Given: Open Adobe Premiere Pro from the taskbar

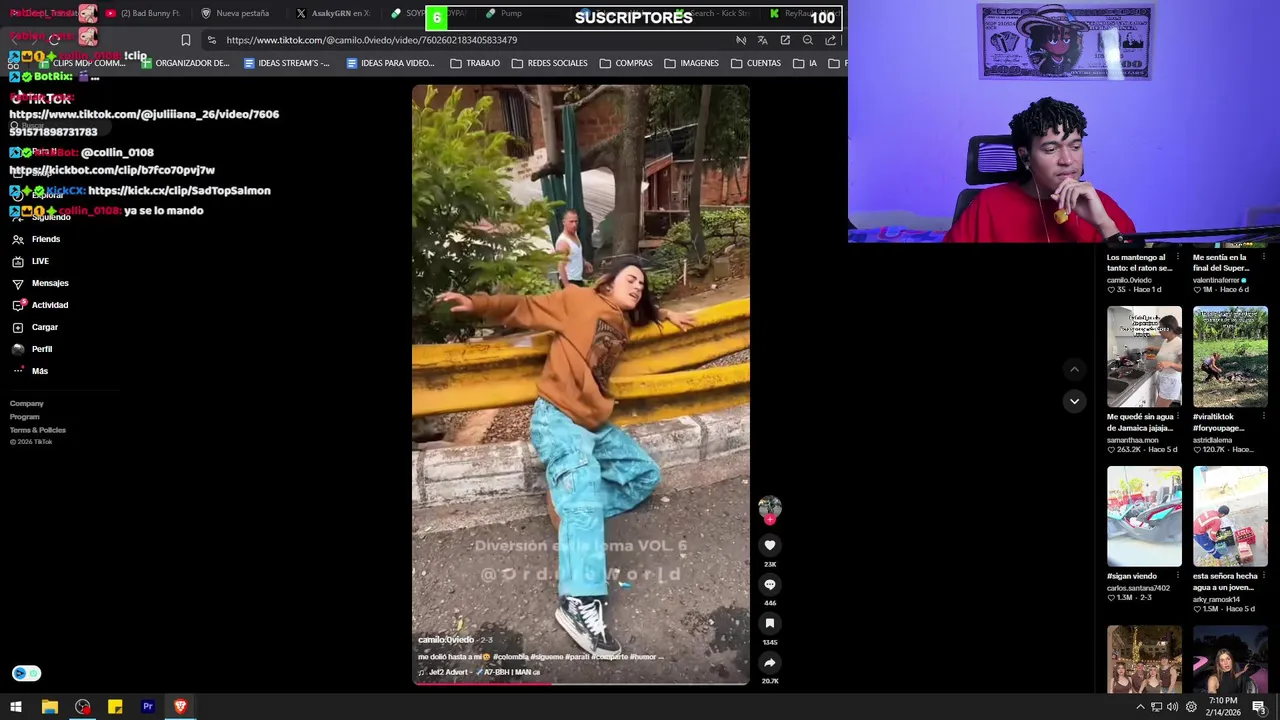Looking at the screenshot, I should (148, 707).
